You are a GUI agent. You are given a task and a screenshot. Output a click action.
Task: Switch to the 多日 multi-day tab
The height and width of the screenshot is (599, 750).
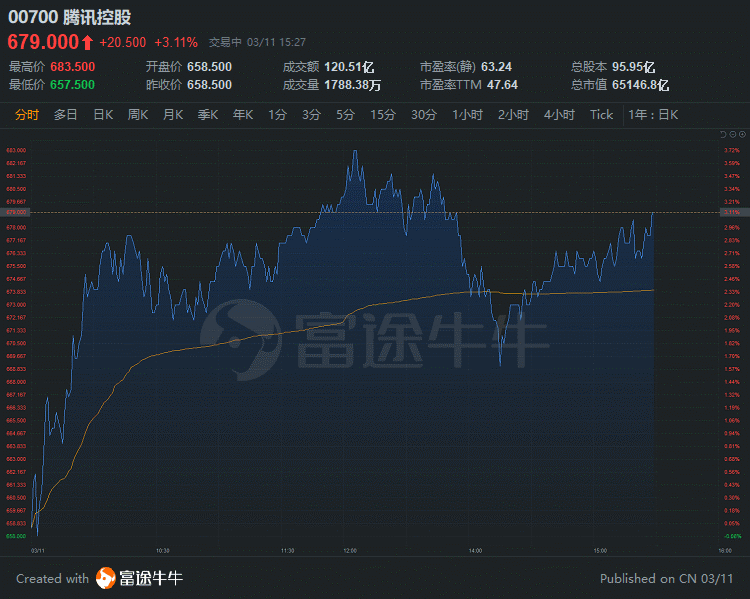(66, 115)
